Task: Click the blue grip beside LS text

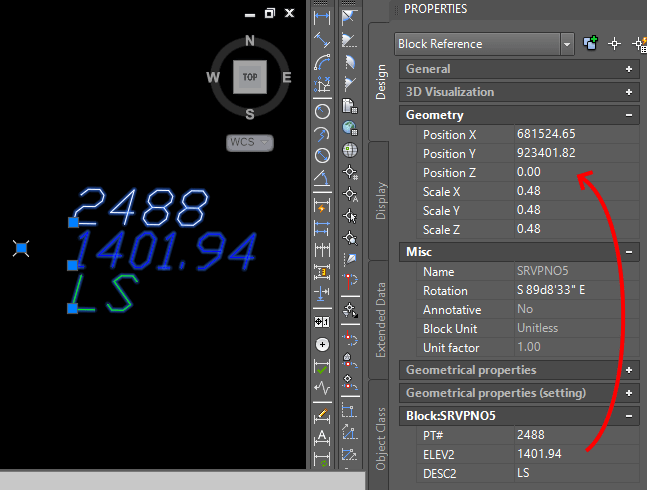Action: (73, 309)
